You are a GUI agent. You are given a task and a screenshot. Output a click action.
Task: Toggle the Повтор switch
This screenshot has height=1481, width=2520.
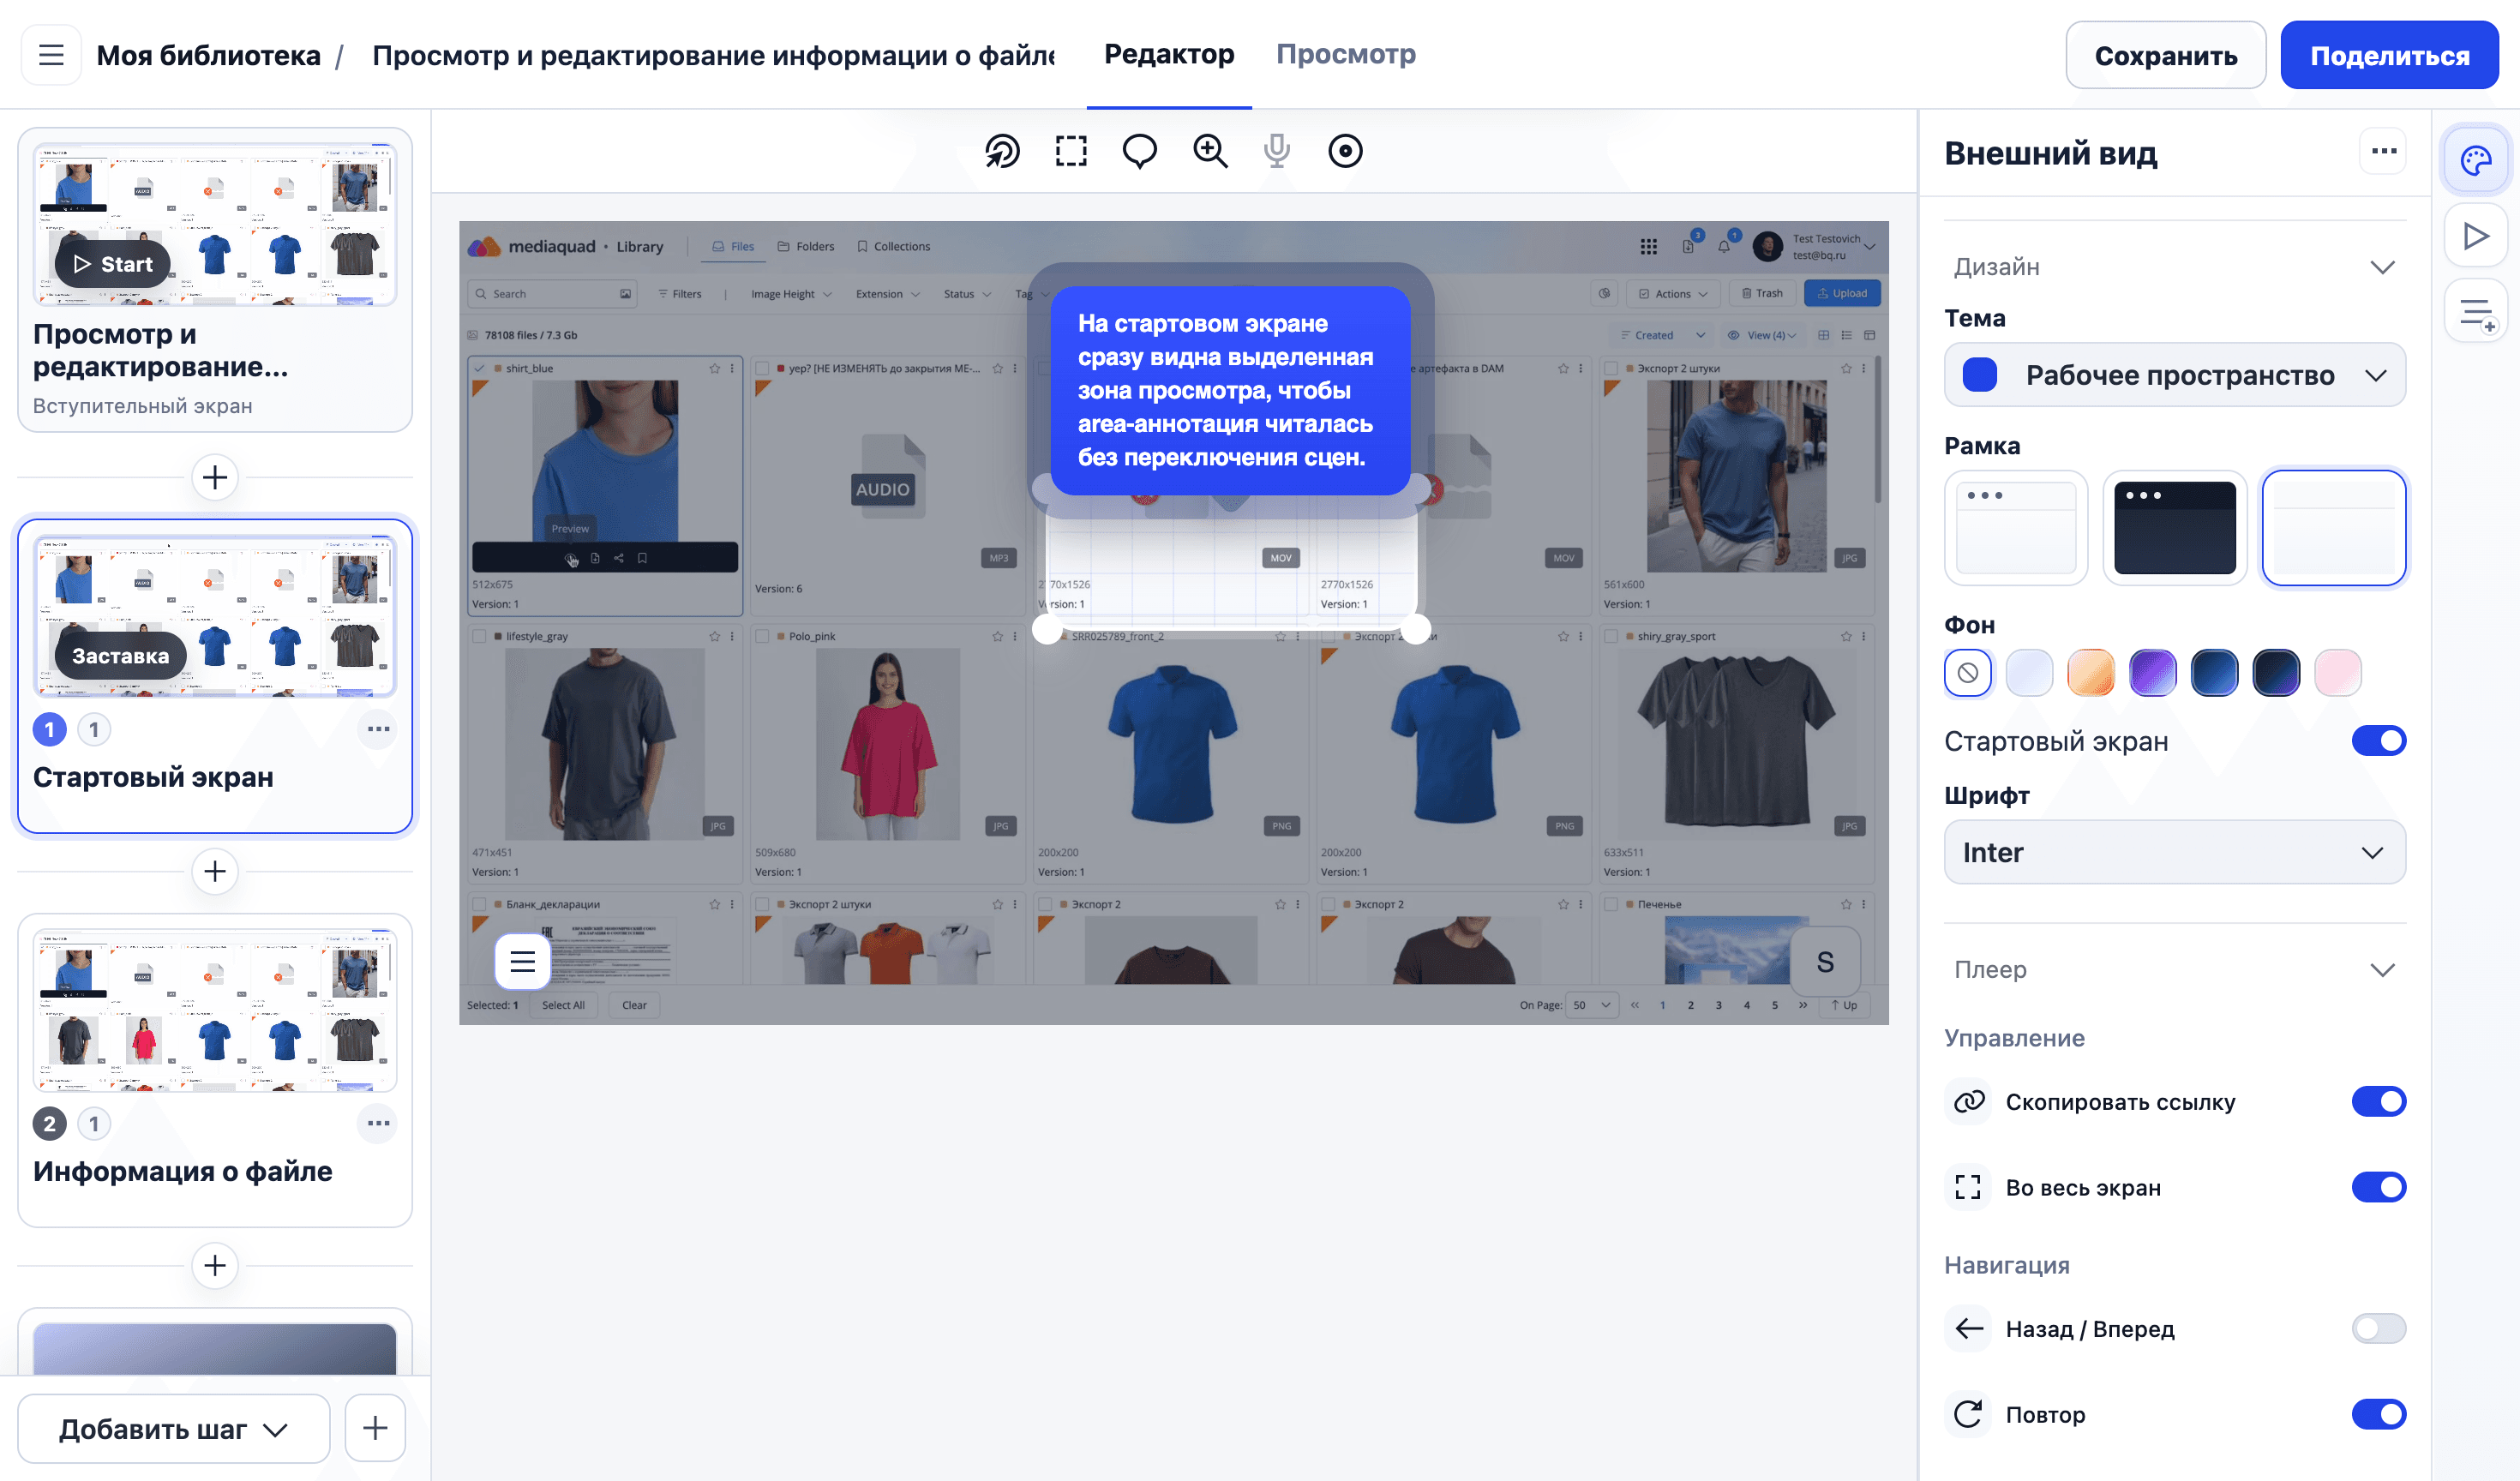pos(2379,1414)
